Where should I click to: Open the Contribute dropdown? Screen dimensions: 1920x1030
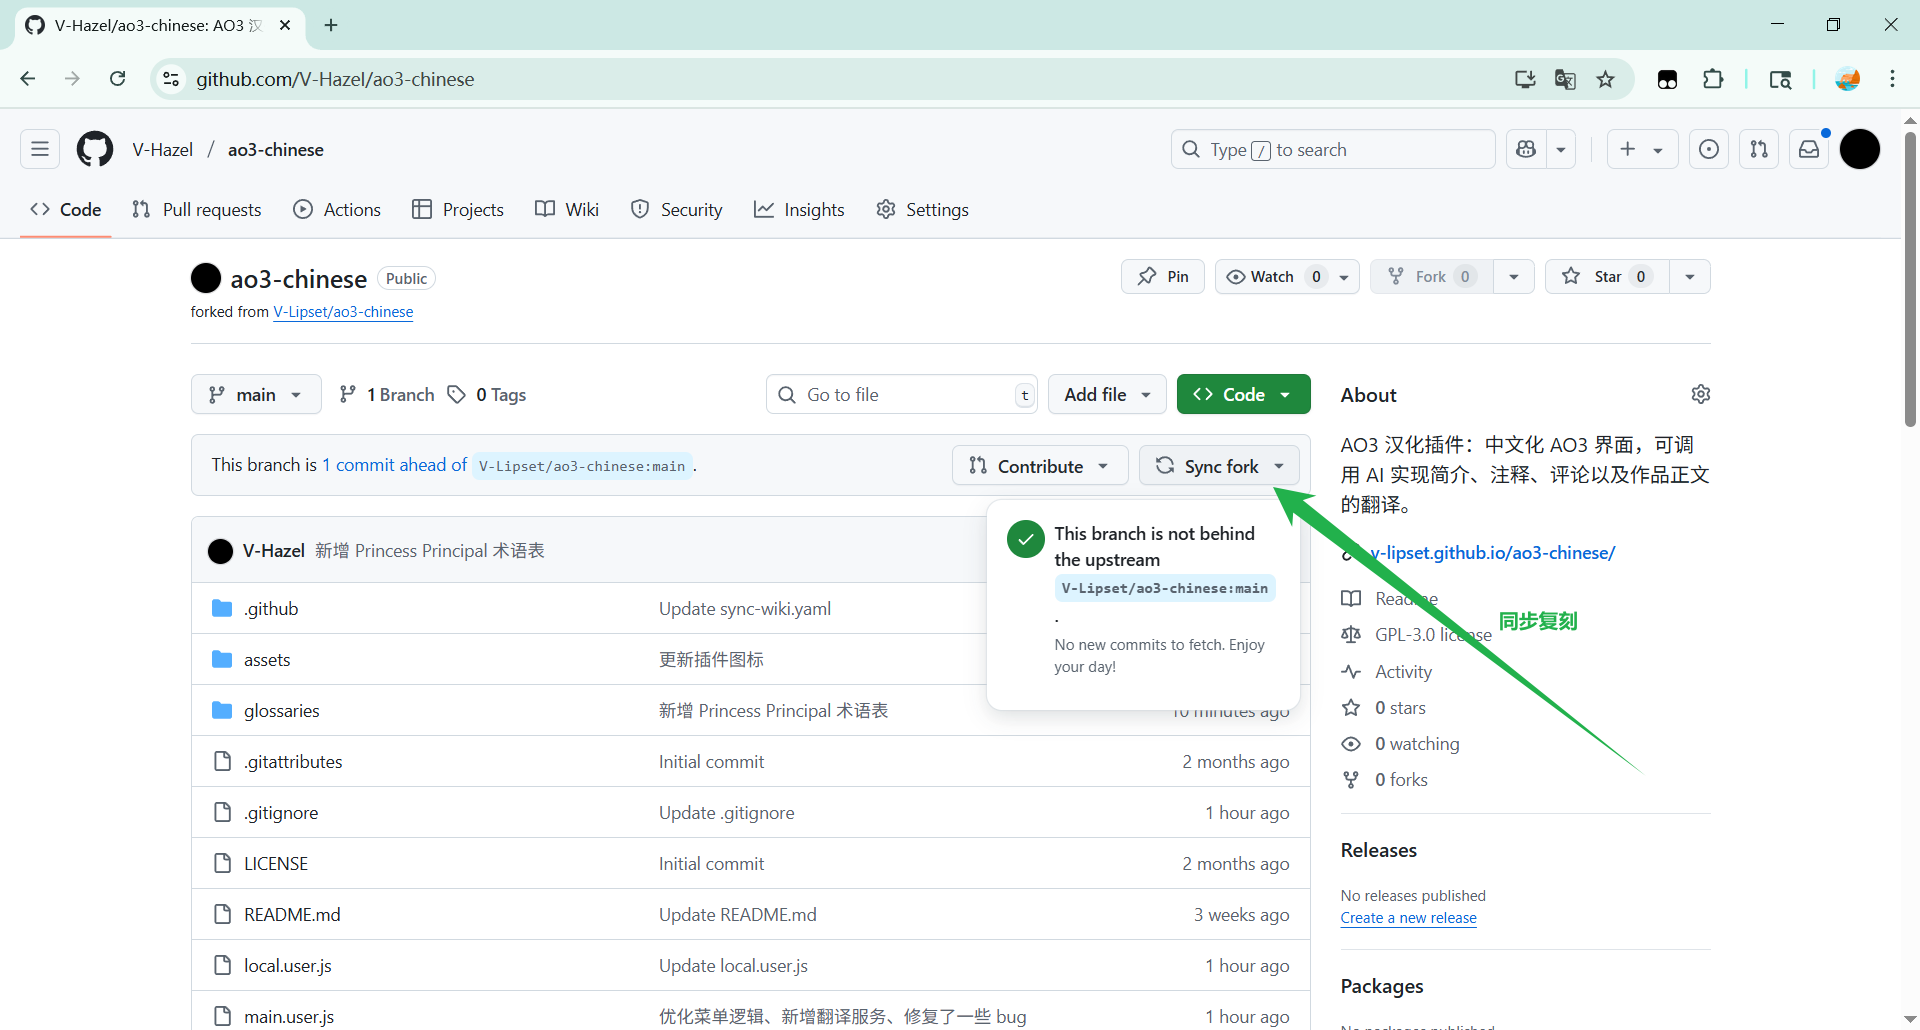(1039, 466)
